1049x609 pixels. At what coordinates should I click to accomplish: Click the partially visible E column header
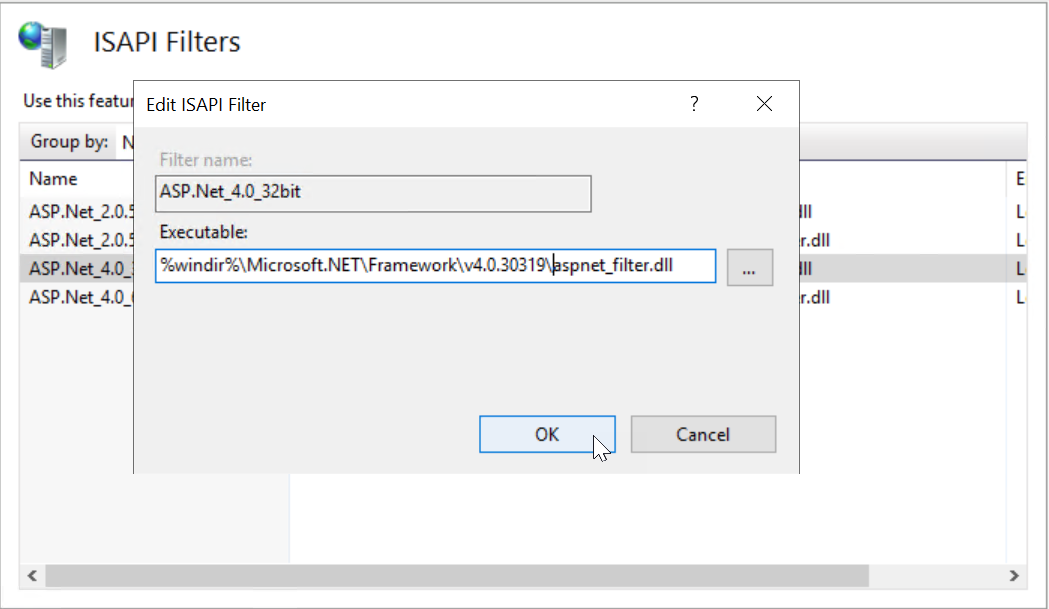pyautogui.click(x=1020, y=179)
